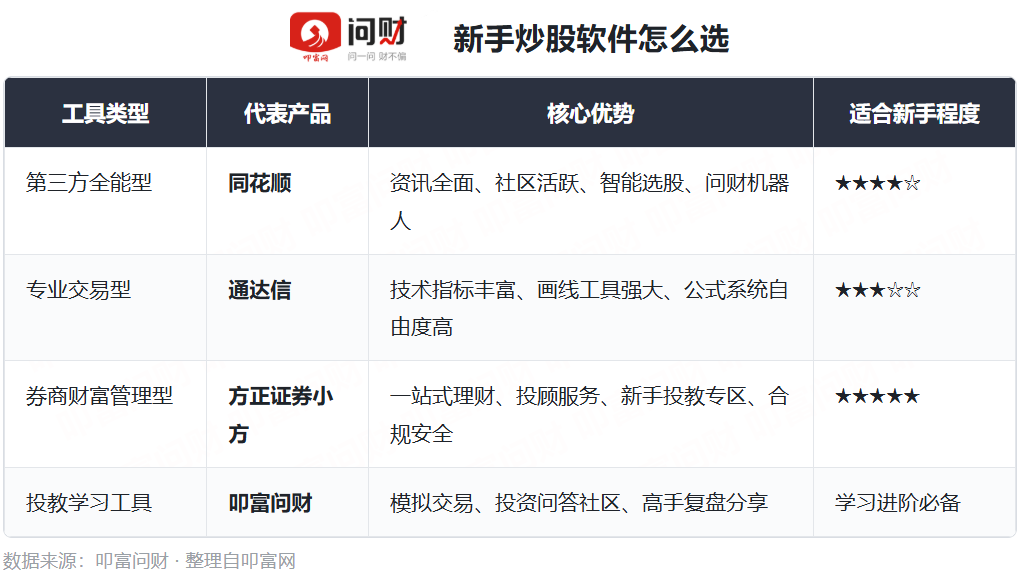Click the 一站式理财、投顾服务 advantages cell
The height and width of the screenshot is (579, 1019).
(589, 415)
